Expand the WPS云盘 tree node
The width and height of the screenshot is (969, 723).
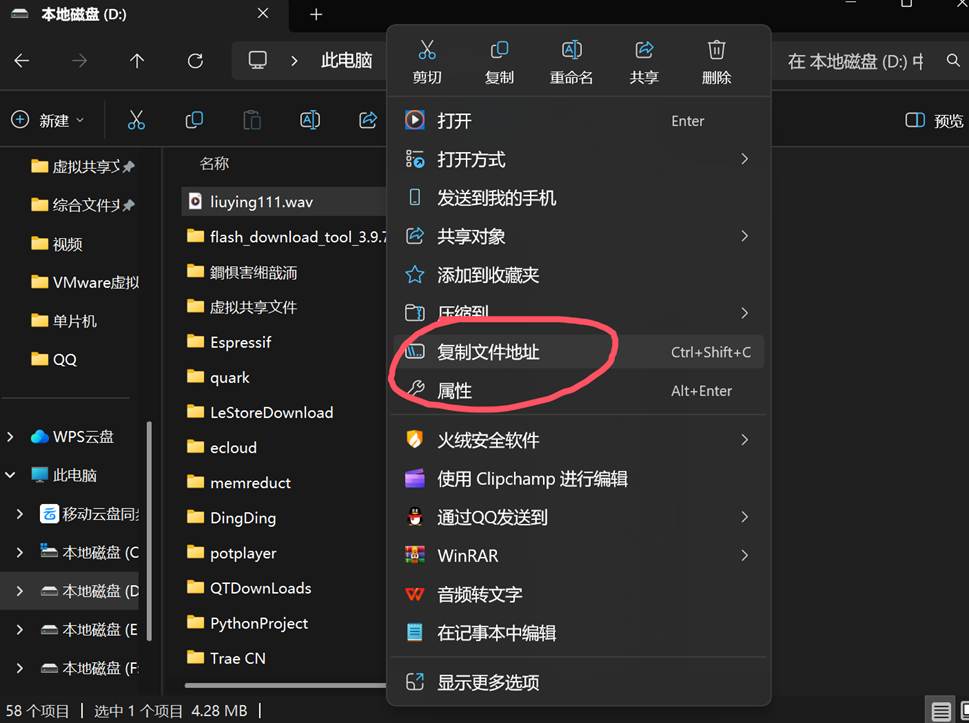pos(11,437)
